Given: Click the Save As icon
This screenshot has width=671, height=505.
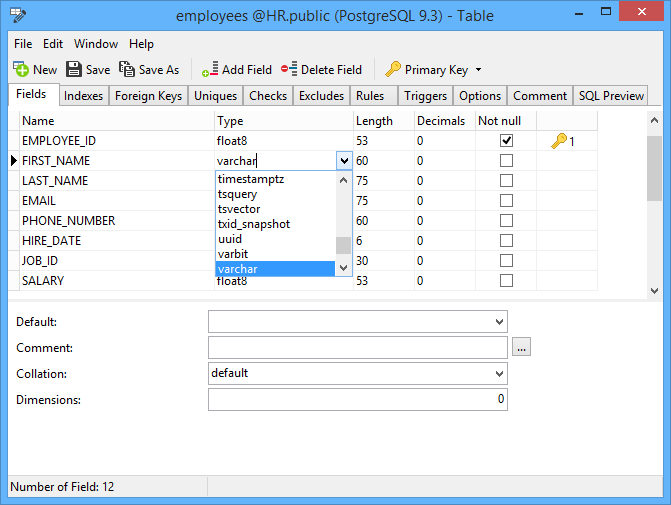Looking at the screenshot, I should click(x=127, y=69).
